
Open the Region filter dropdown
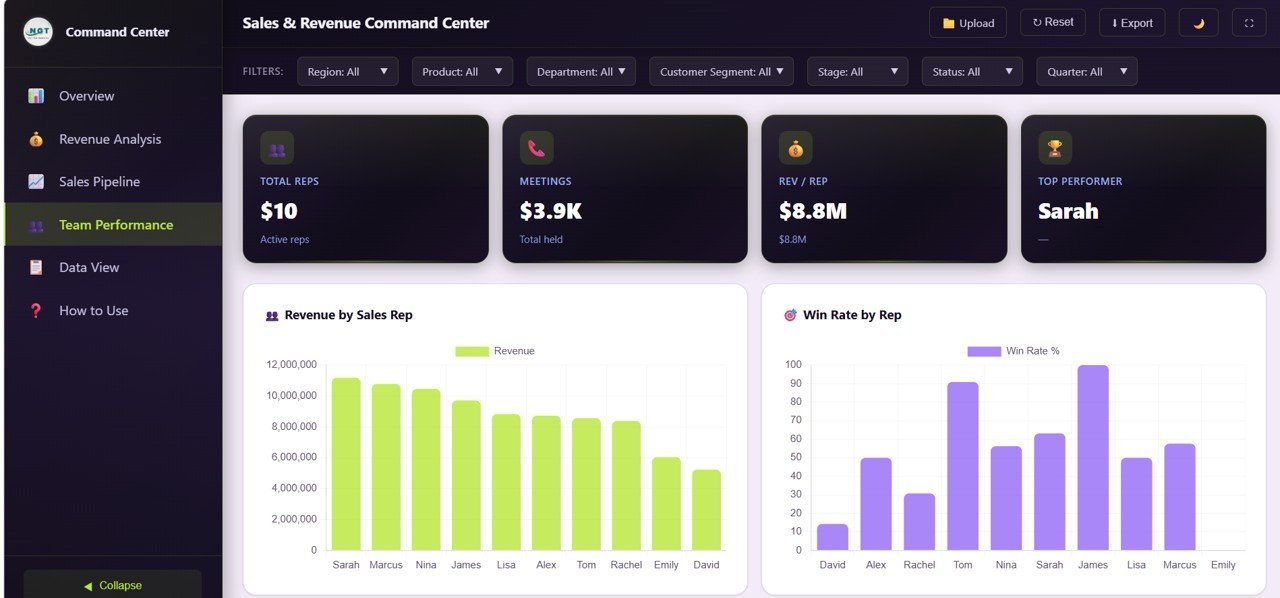pos(347,71)
